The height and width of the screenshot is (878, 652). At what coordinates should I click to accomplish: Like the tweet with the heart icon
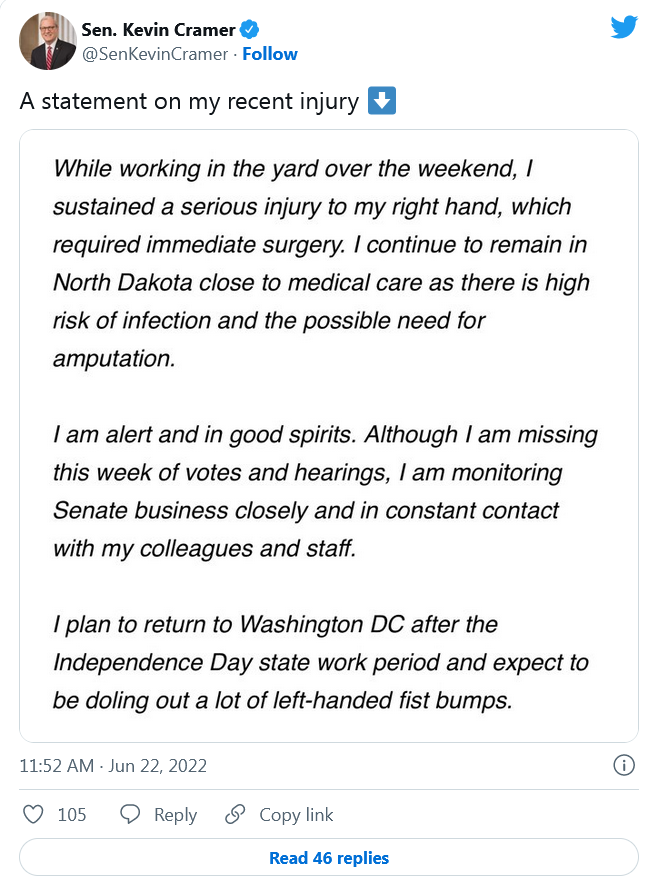33,814
